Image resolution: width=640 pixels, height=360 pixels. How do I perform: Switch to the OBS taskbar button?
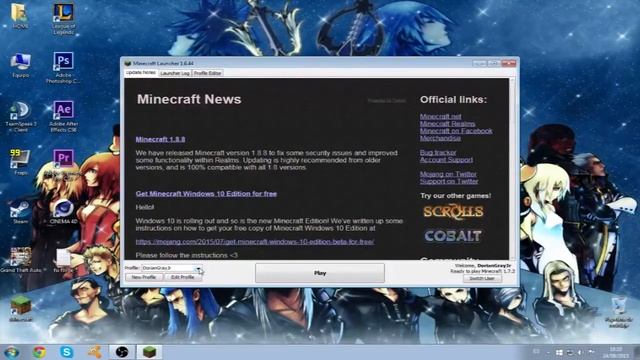pyautogui.click(x=122, y=352)
